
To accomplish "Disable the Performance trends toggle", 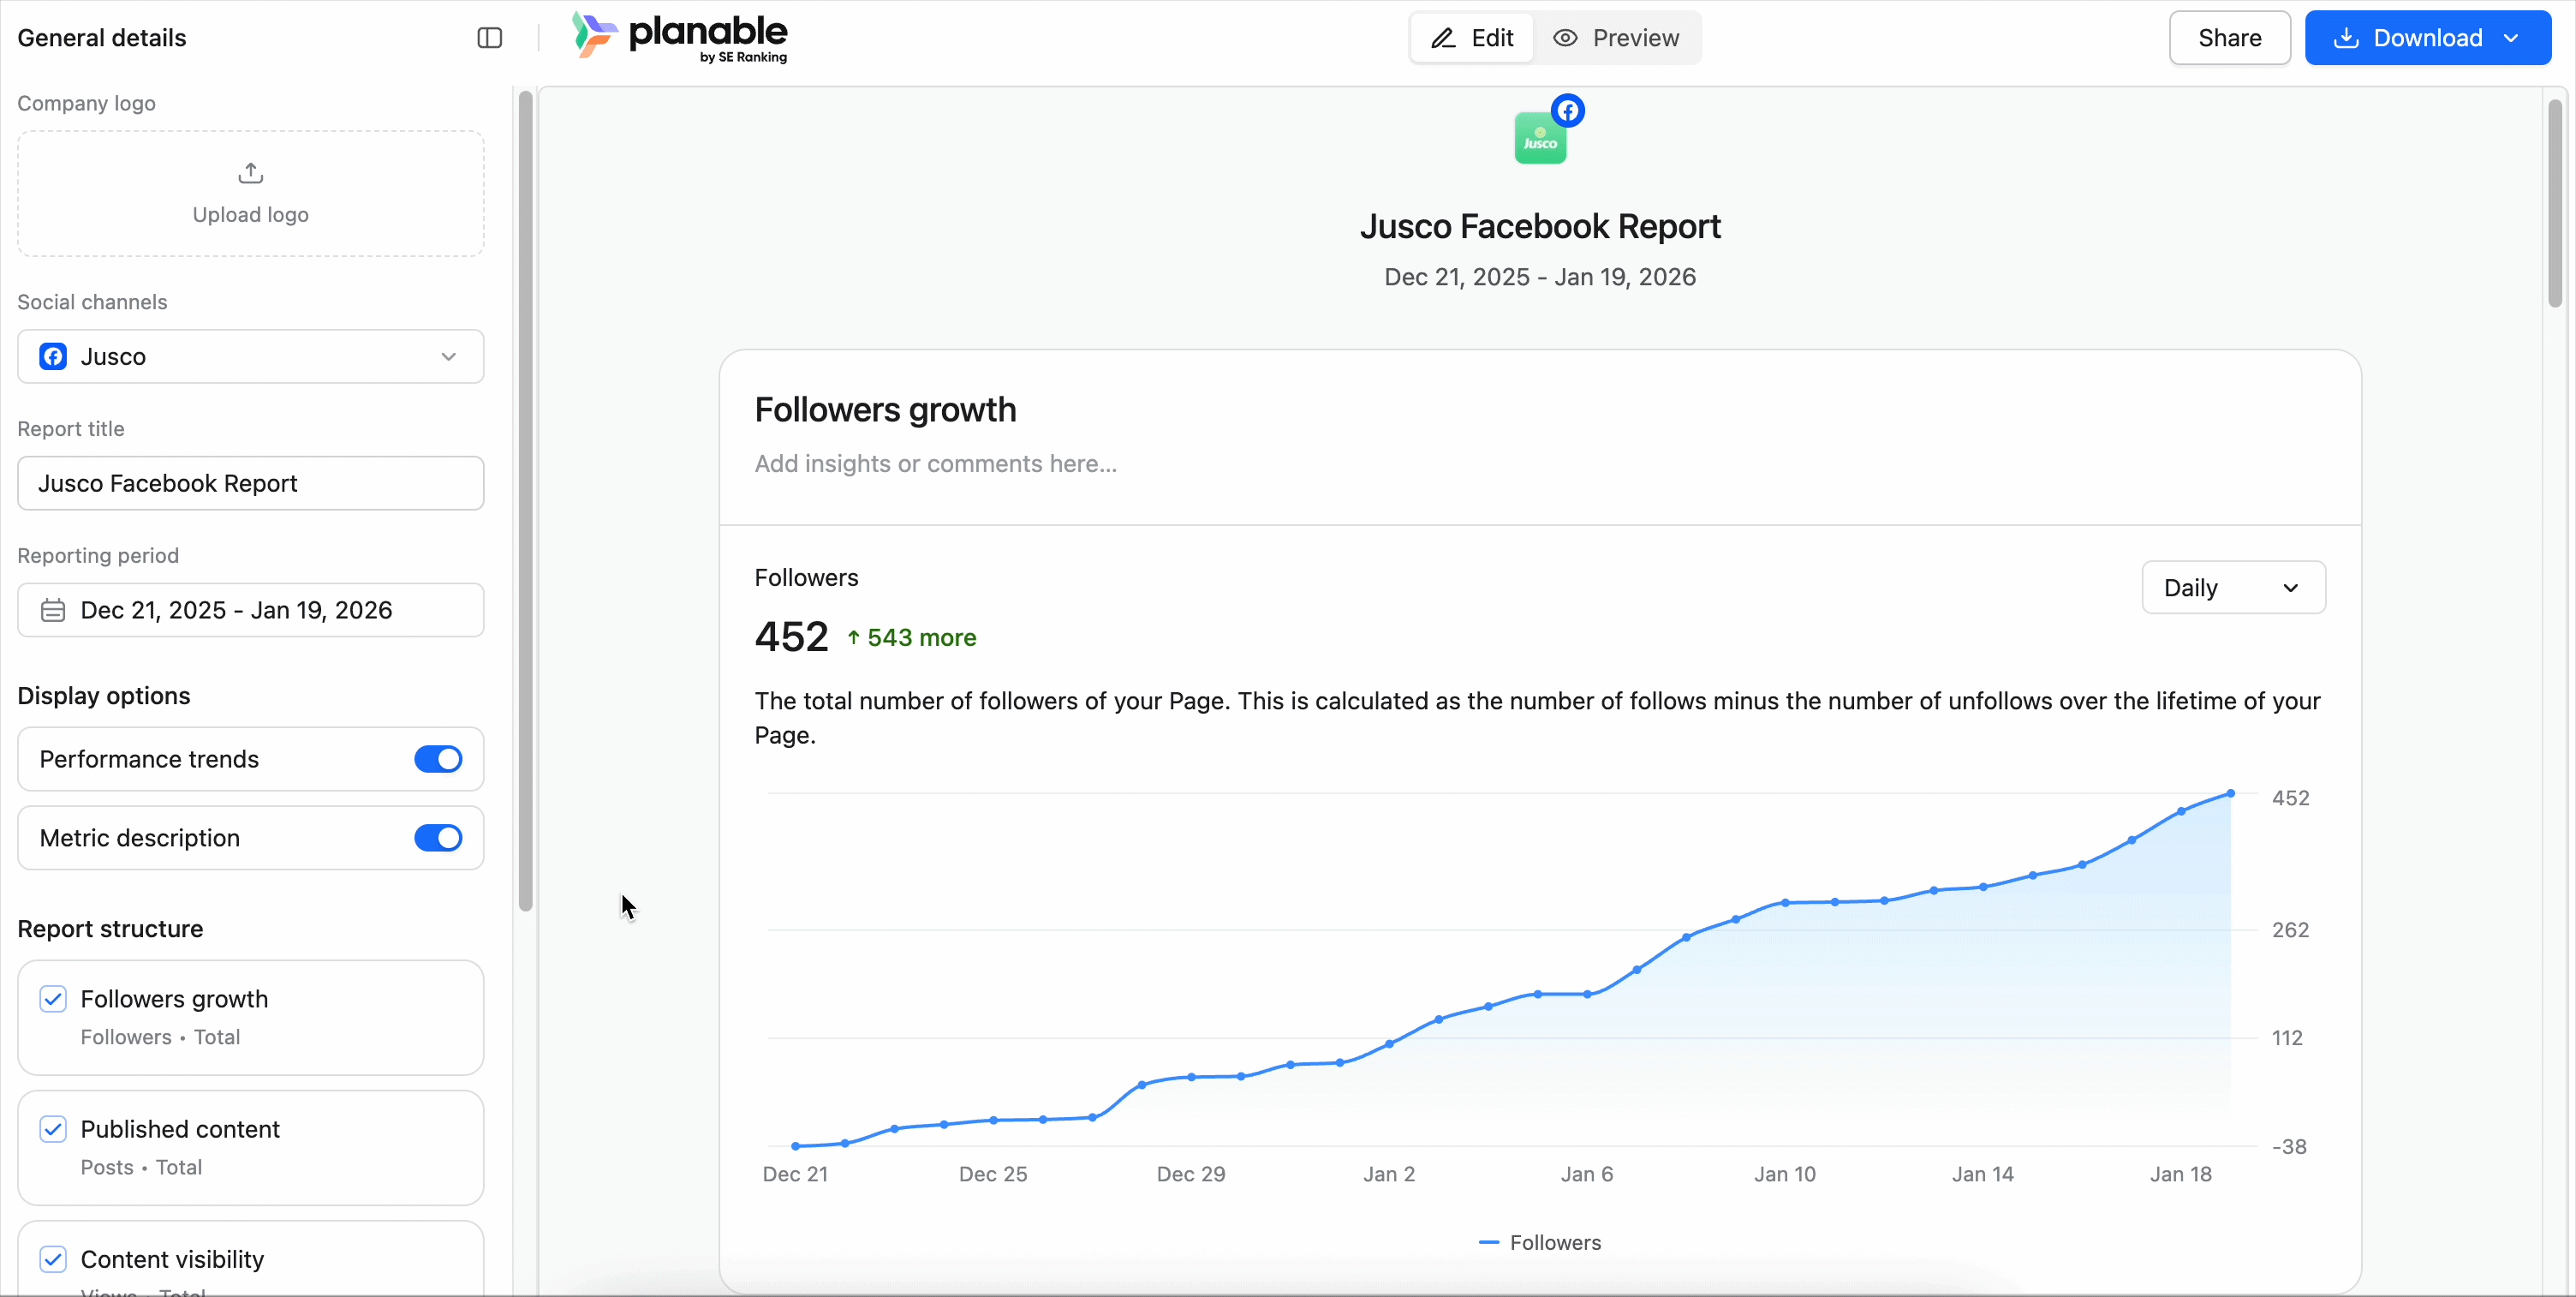I will (438, 759).
